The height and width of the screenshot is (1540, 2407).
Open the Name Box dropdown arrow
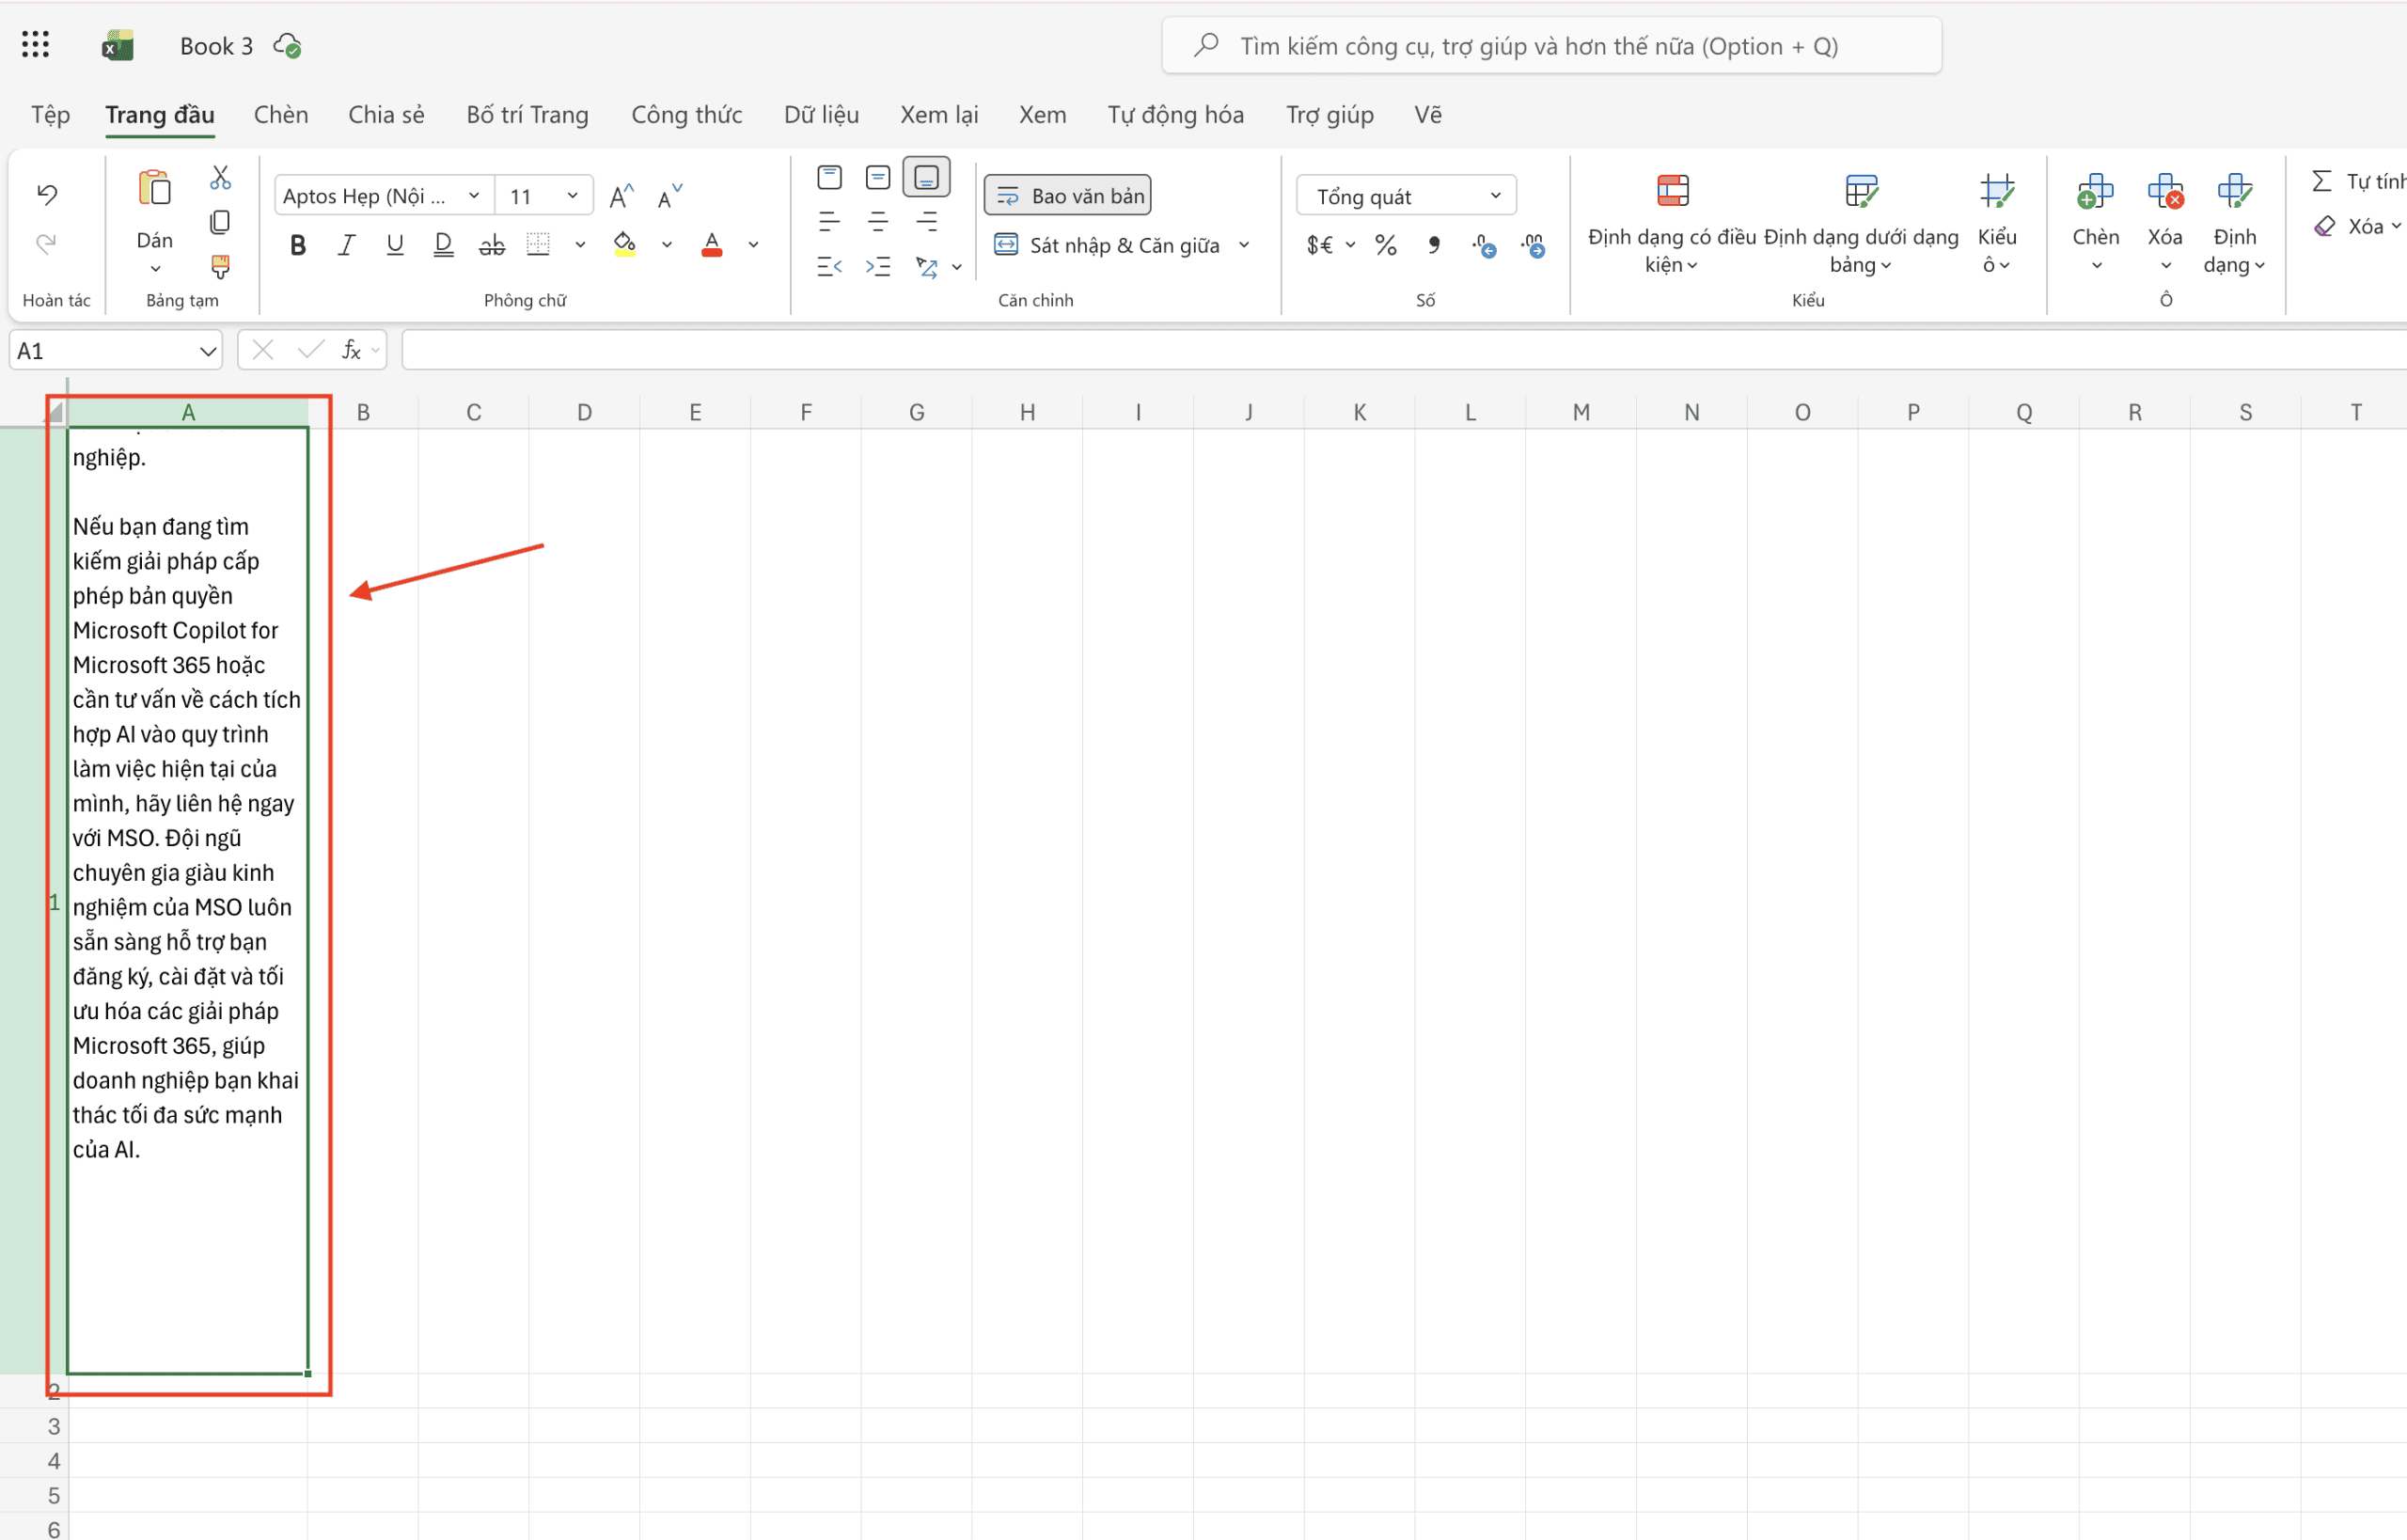pos(207,351)
